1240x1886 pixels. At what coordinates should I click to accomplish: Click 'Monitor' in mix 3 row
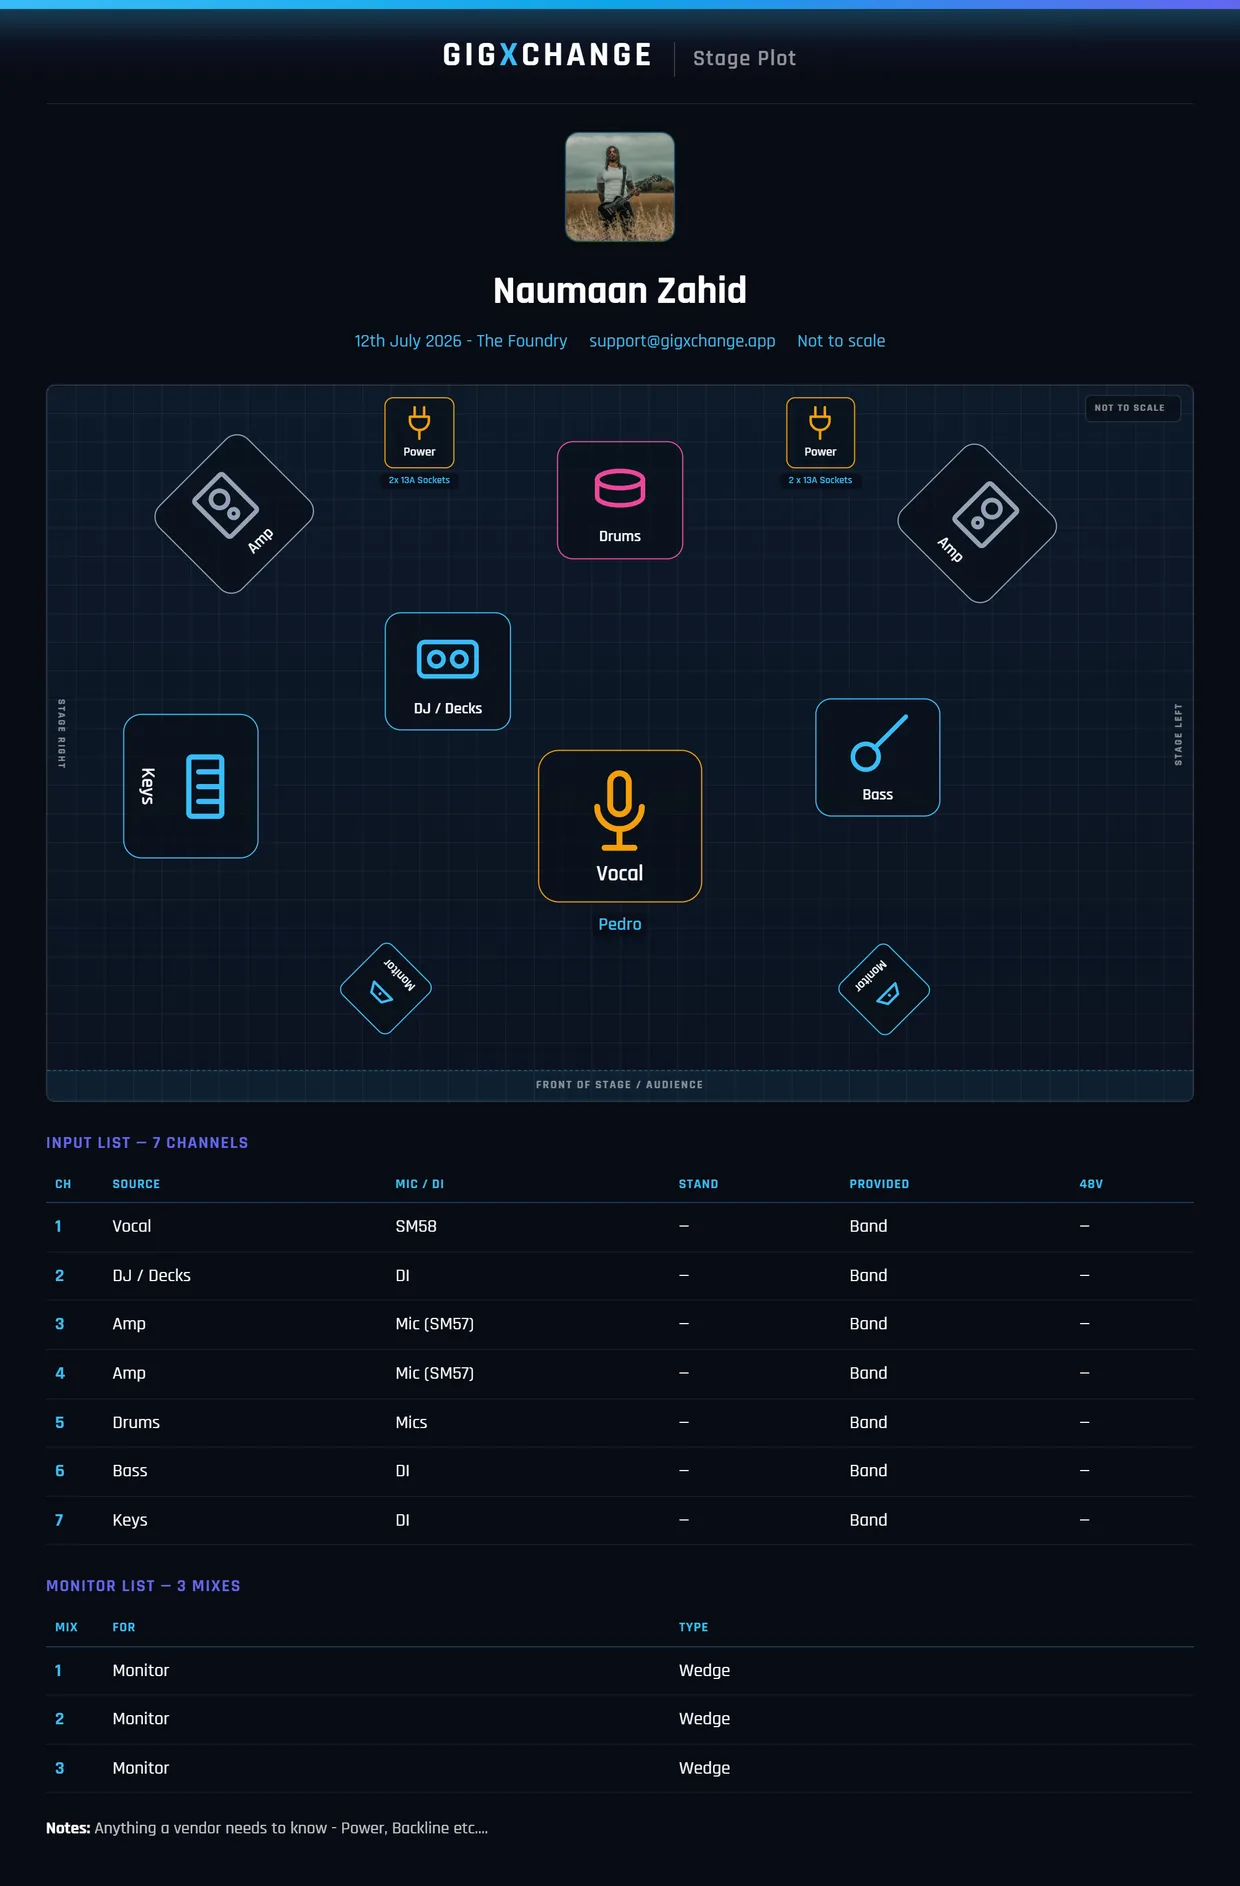tap(141, 1768)
